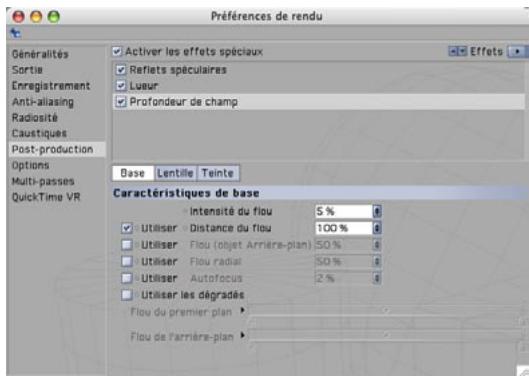
Task: Click Flou objet Arrière-plan stepper arrows
Action: [377, 245]
